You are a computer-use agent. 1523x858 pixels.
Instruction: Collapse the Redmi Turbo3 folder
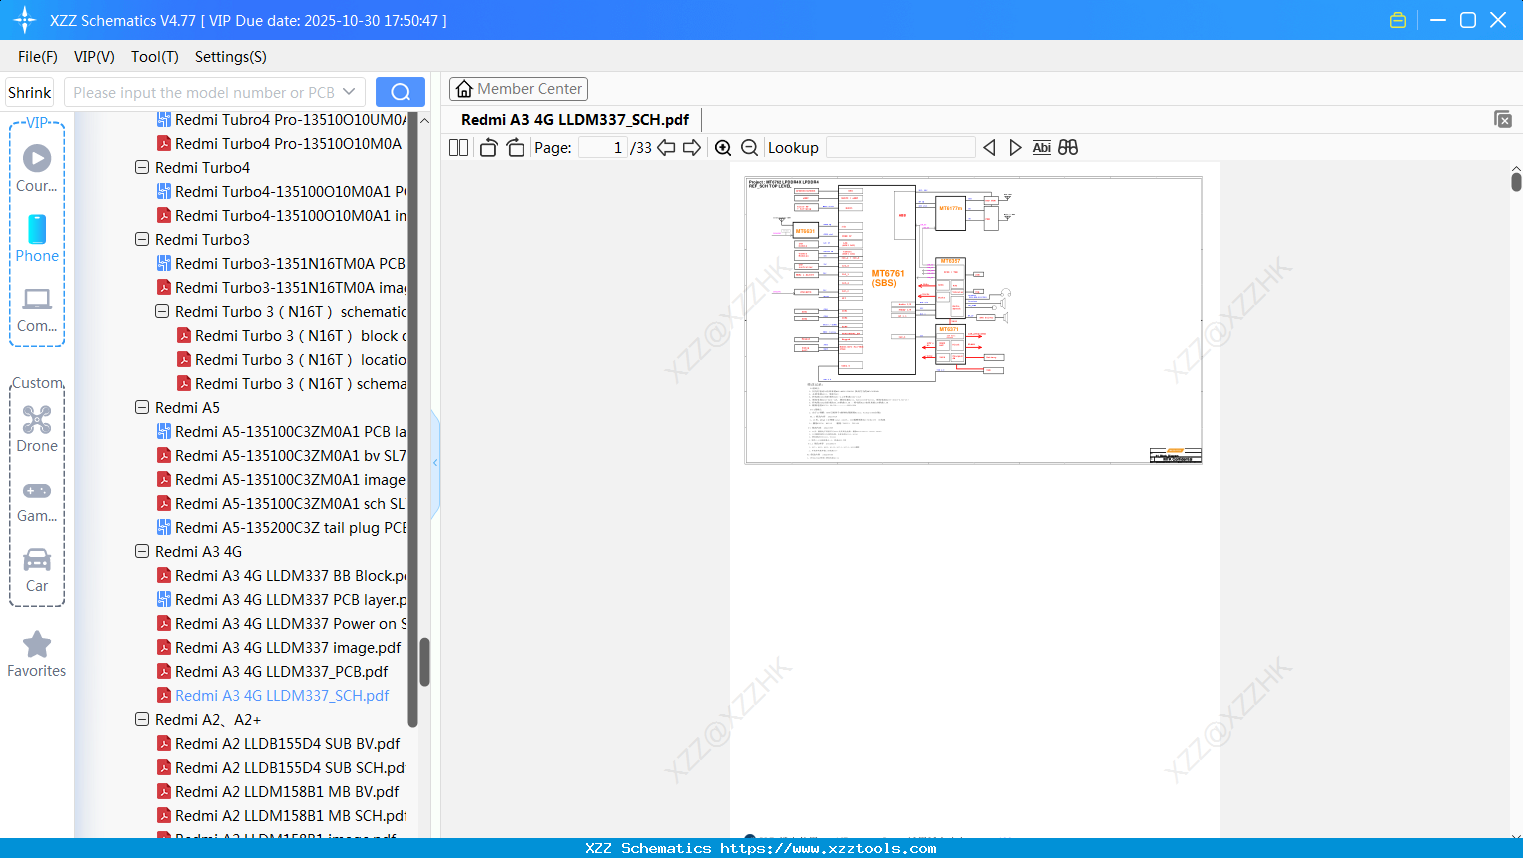(142, 240)
